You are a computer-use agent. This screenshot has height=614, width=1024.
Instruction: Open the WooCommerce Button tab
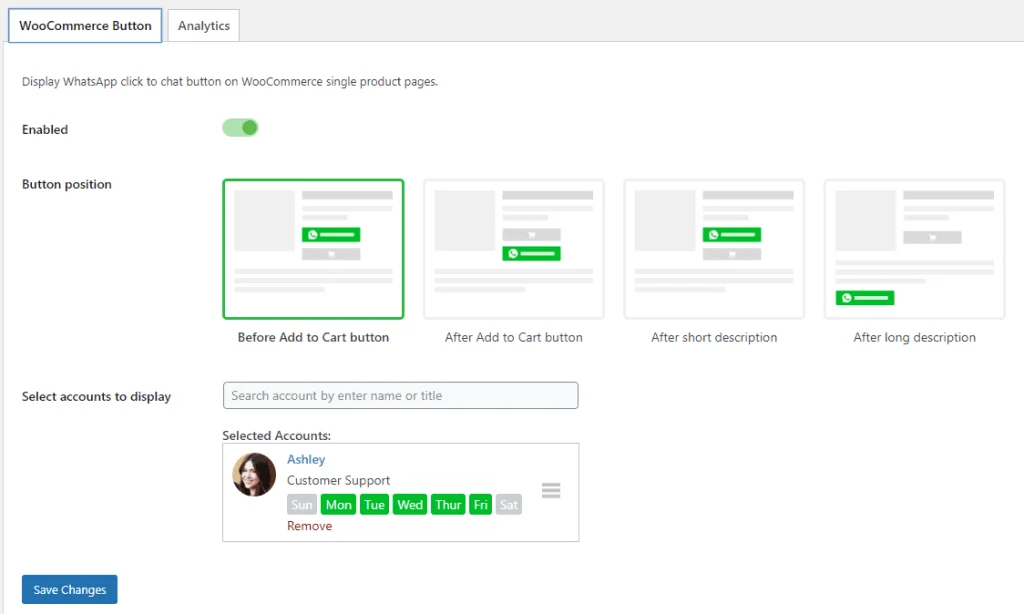(x=85, y=25)
